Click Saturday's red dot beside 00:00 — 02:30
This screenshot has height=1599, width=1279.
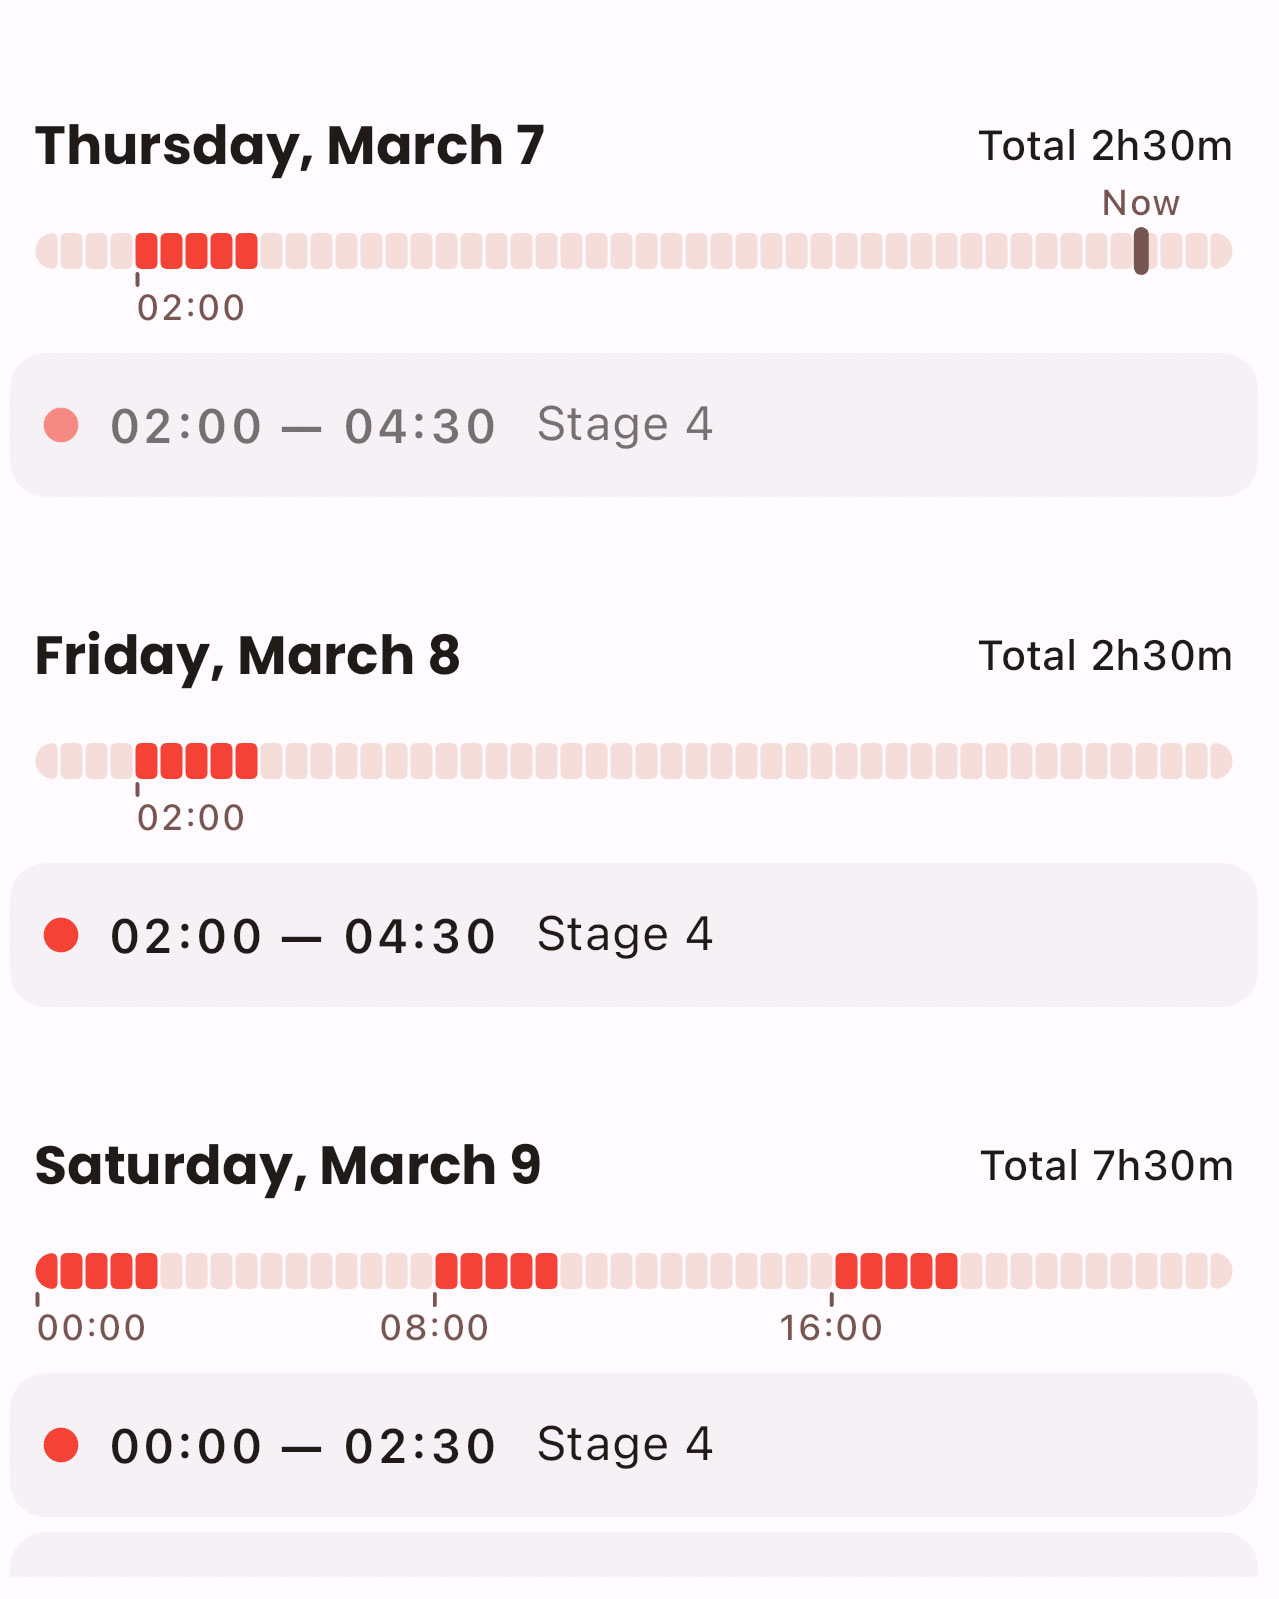point(61,1445)
